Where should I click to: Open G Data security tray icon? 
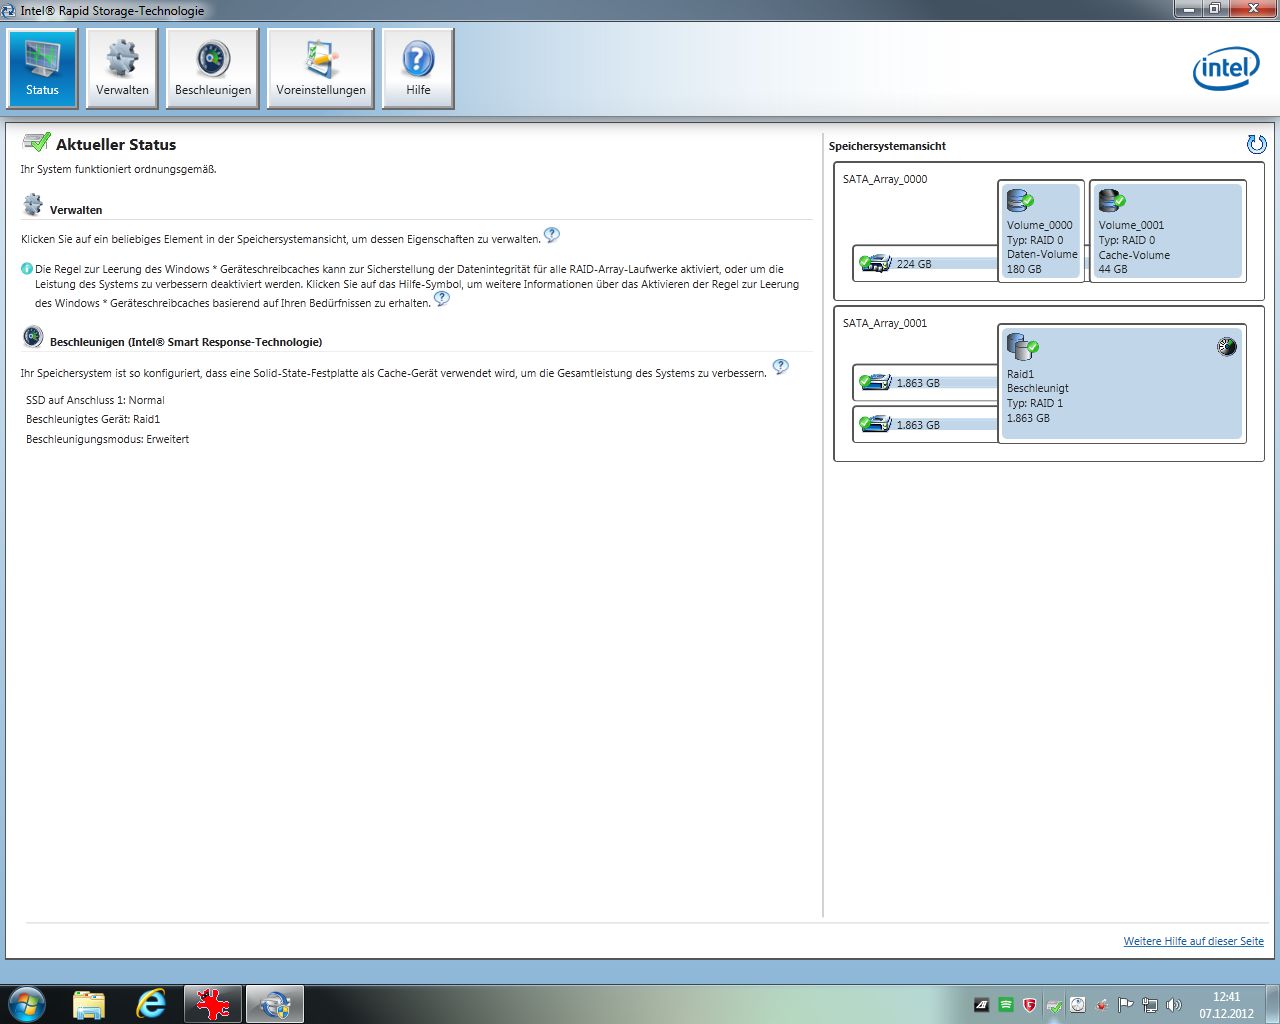point(1030,1005)
